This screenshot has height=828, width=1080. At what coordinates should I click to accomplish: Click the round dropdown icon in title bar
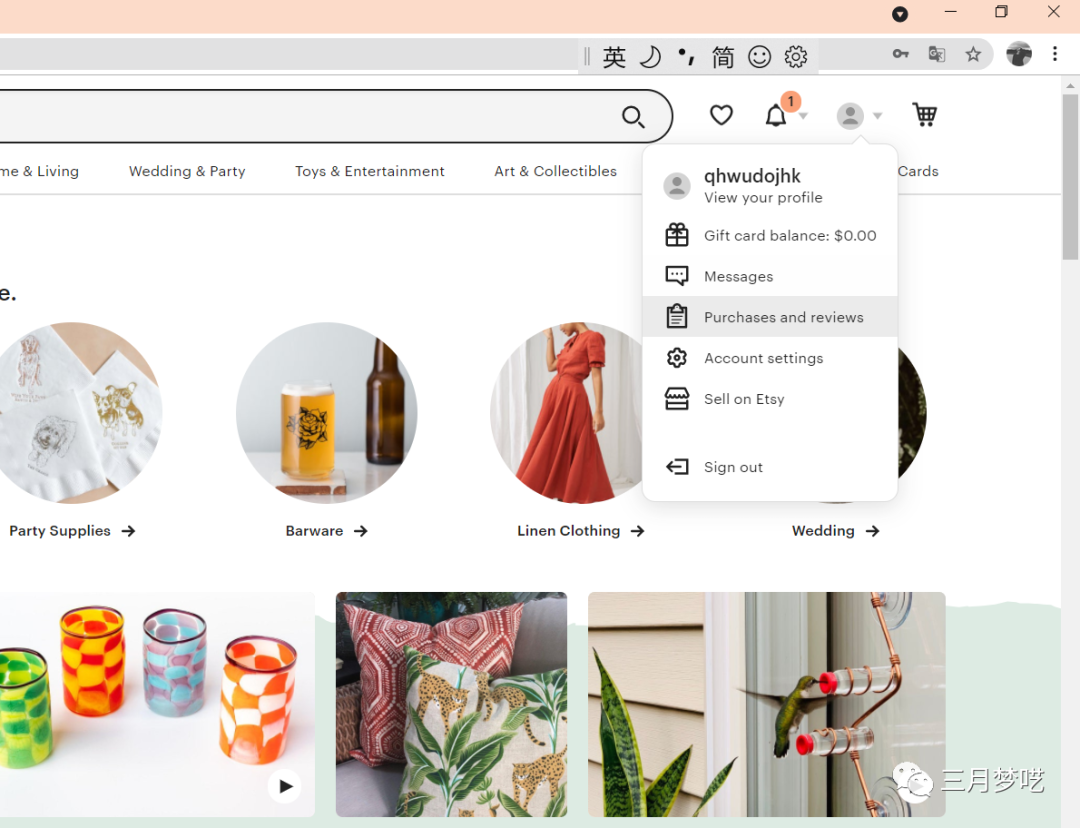pyautogui.click(x=900, y=14)
